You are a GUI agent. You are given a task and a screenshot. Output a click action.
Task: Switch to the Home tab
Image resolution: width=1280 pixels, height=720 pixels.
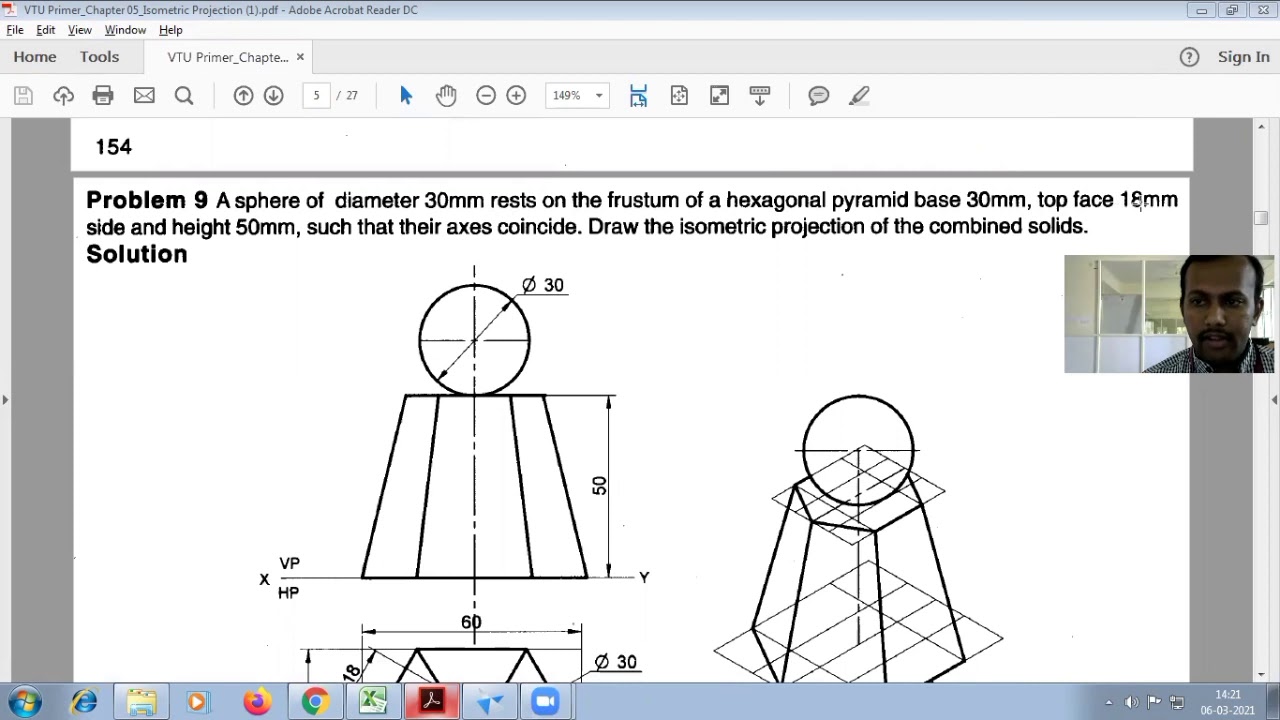pyautogui.click(x=35, y=57)
